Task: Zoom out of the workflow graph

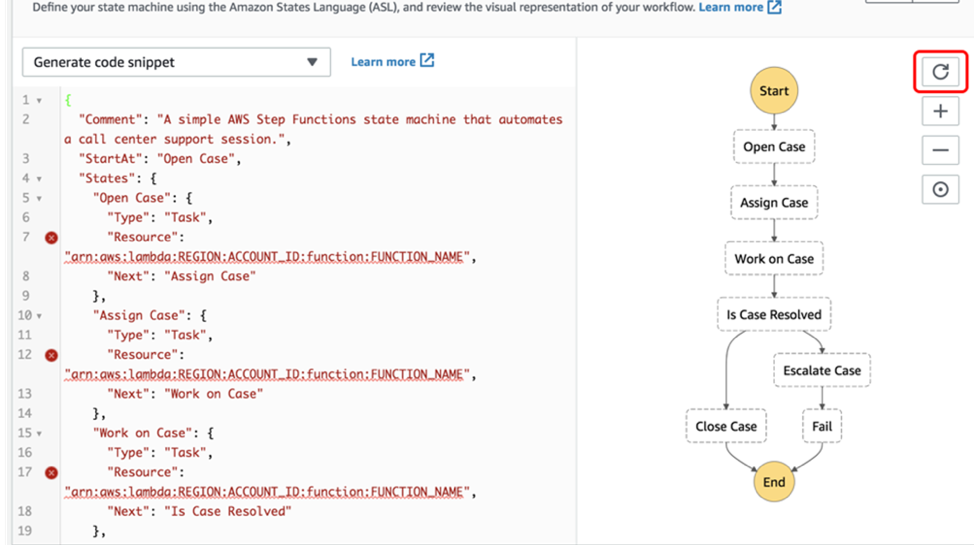Action: (x=940, y=150)
